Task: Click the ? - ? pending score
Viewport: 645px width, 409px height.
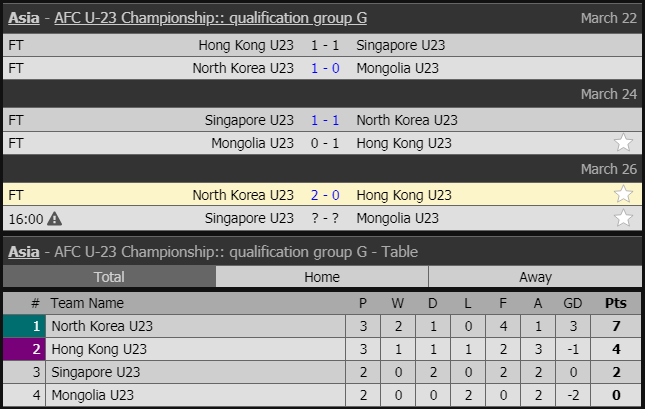Action: [325, 218]
